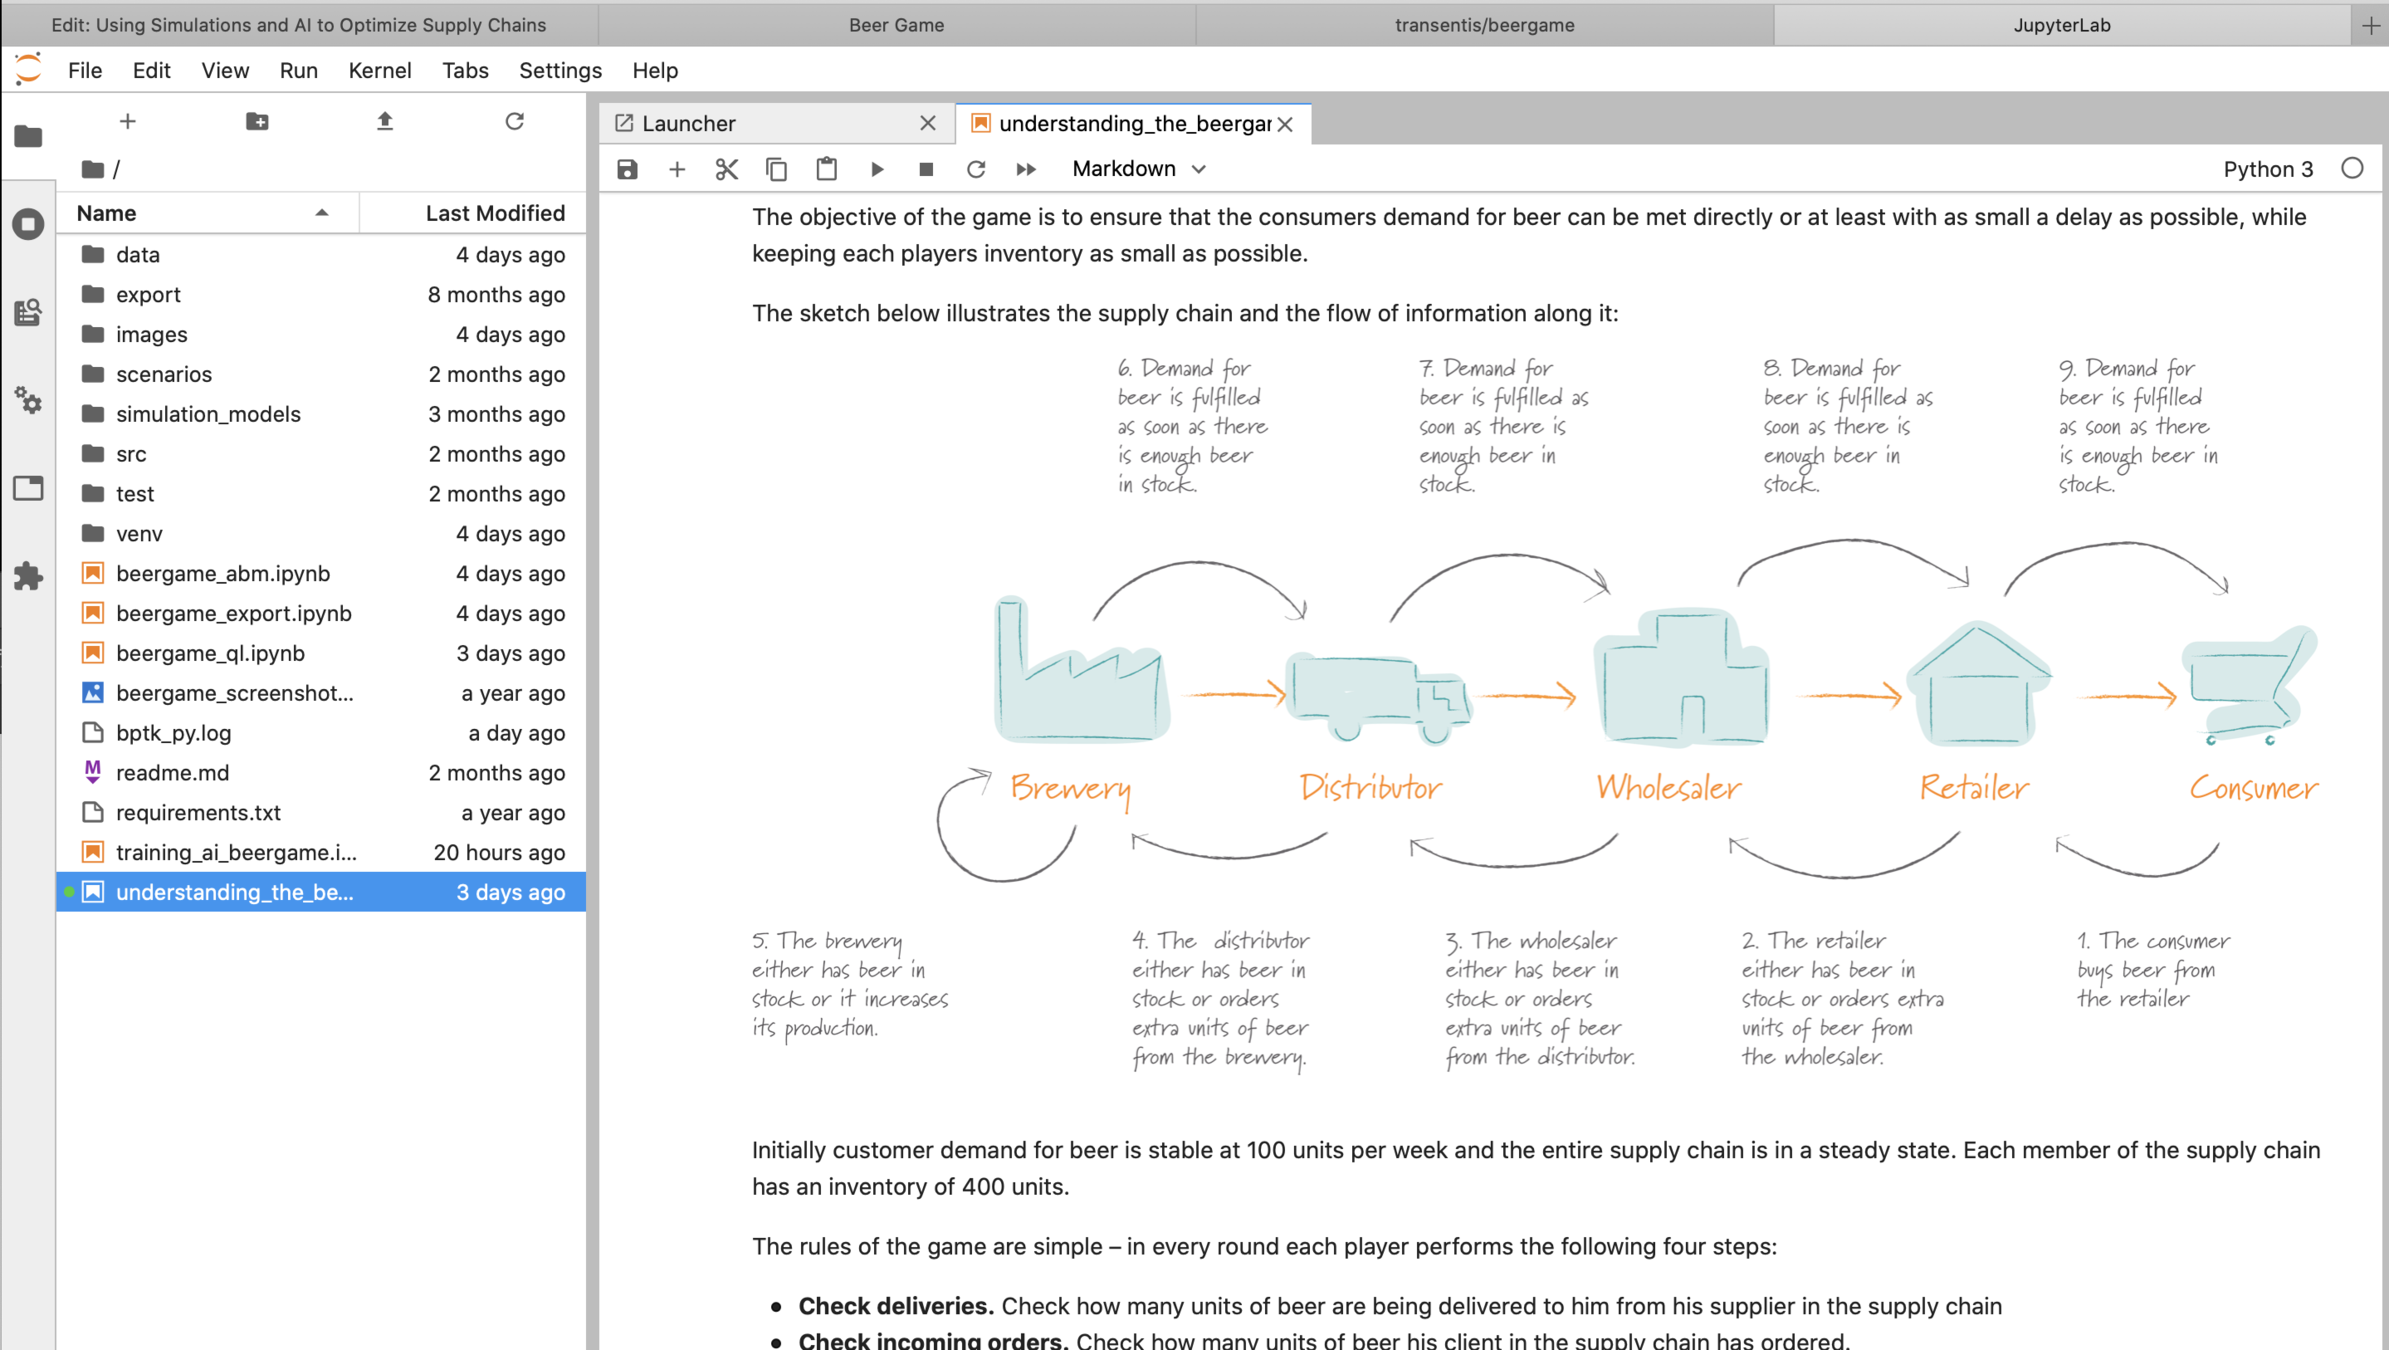The image size is (2389, 1350).
Task: Run the selected cell
Action: pyautogui.click(x=877, y=169)
